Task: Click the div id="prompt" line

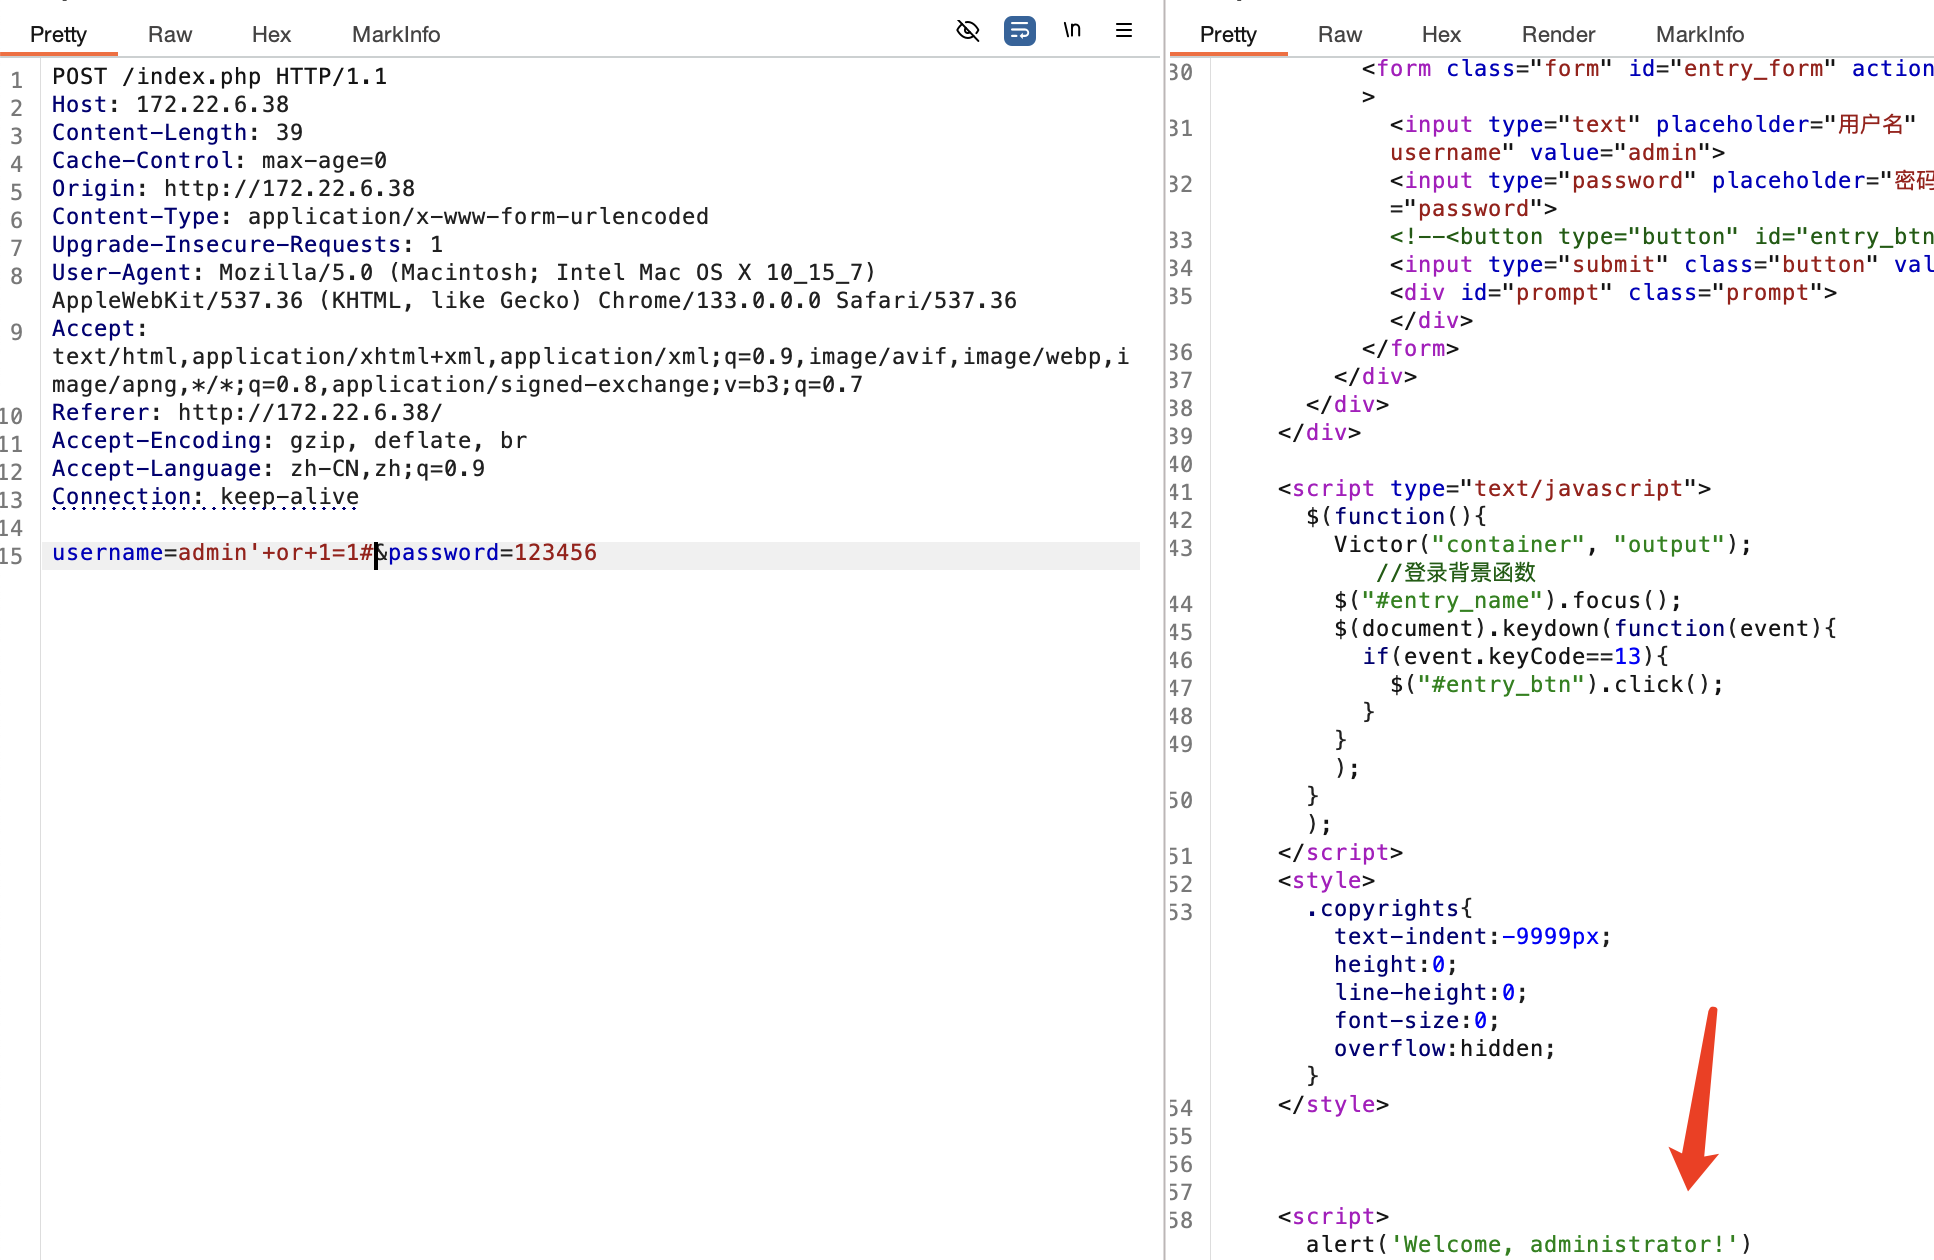Action: (x=1612, y=292)
